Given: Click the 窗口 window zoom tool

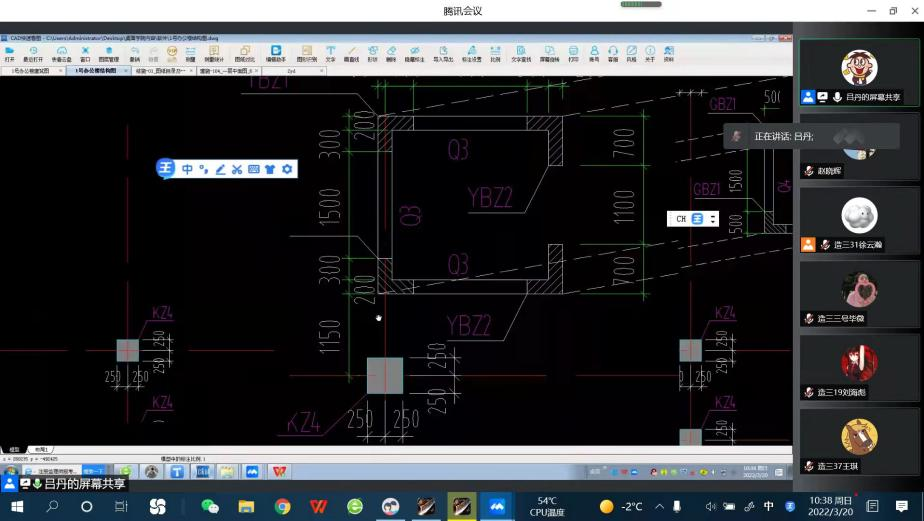Looking at the screenshot, I should [x=85, y=54].
